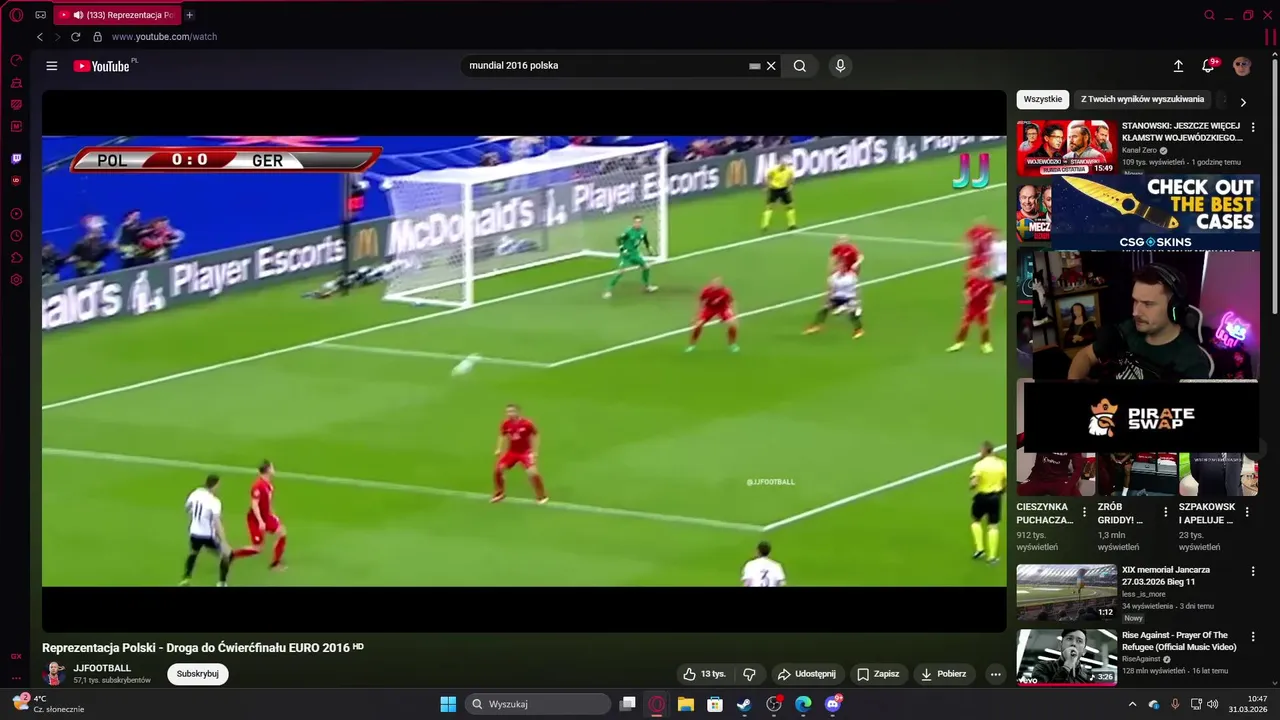Subscribe to JJFOOTBALL via Subskrybuj
This screenshot has width=1280, height=720.
pyautogui.click(x=198, y=674)
